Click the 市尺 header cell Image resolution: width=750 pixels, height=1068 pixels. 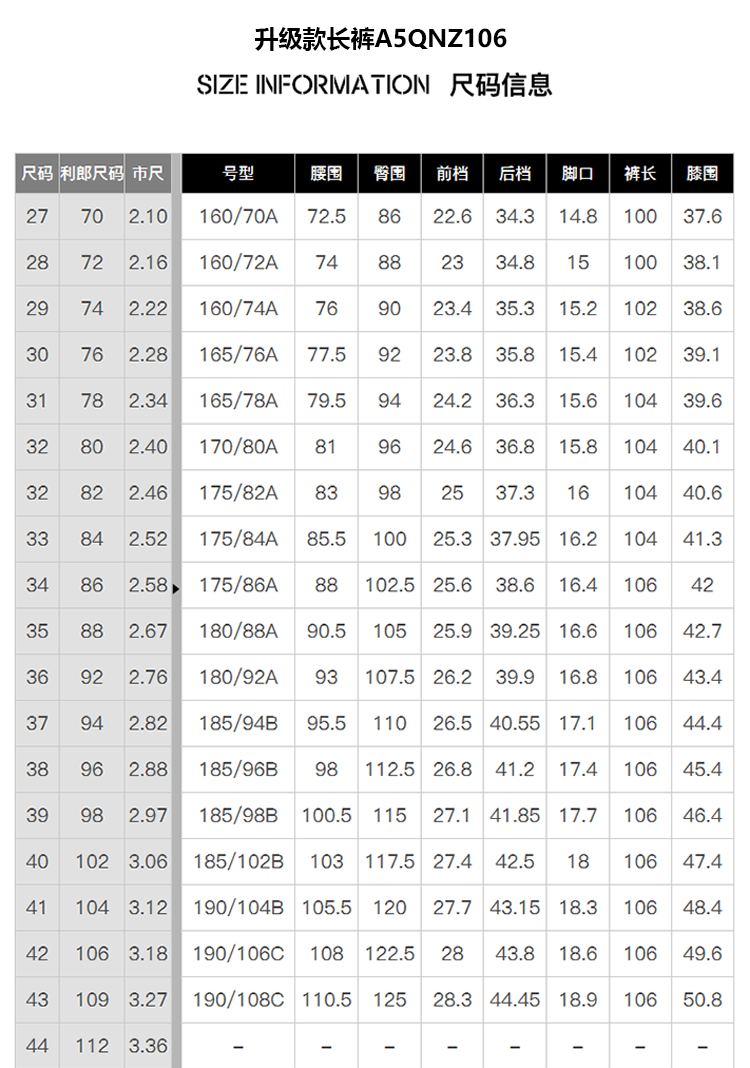[x=148, y=174]
